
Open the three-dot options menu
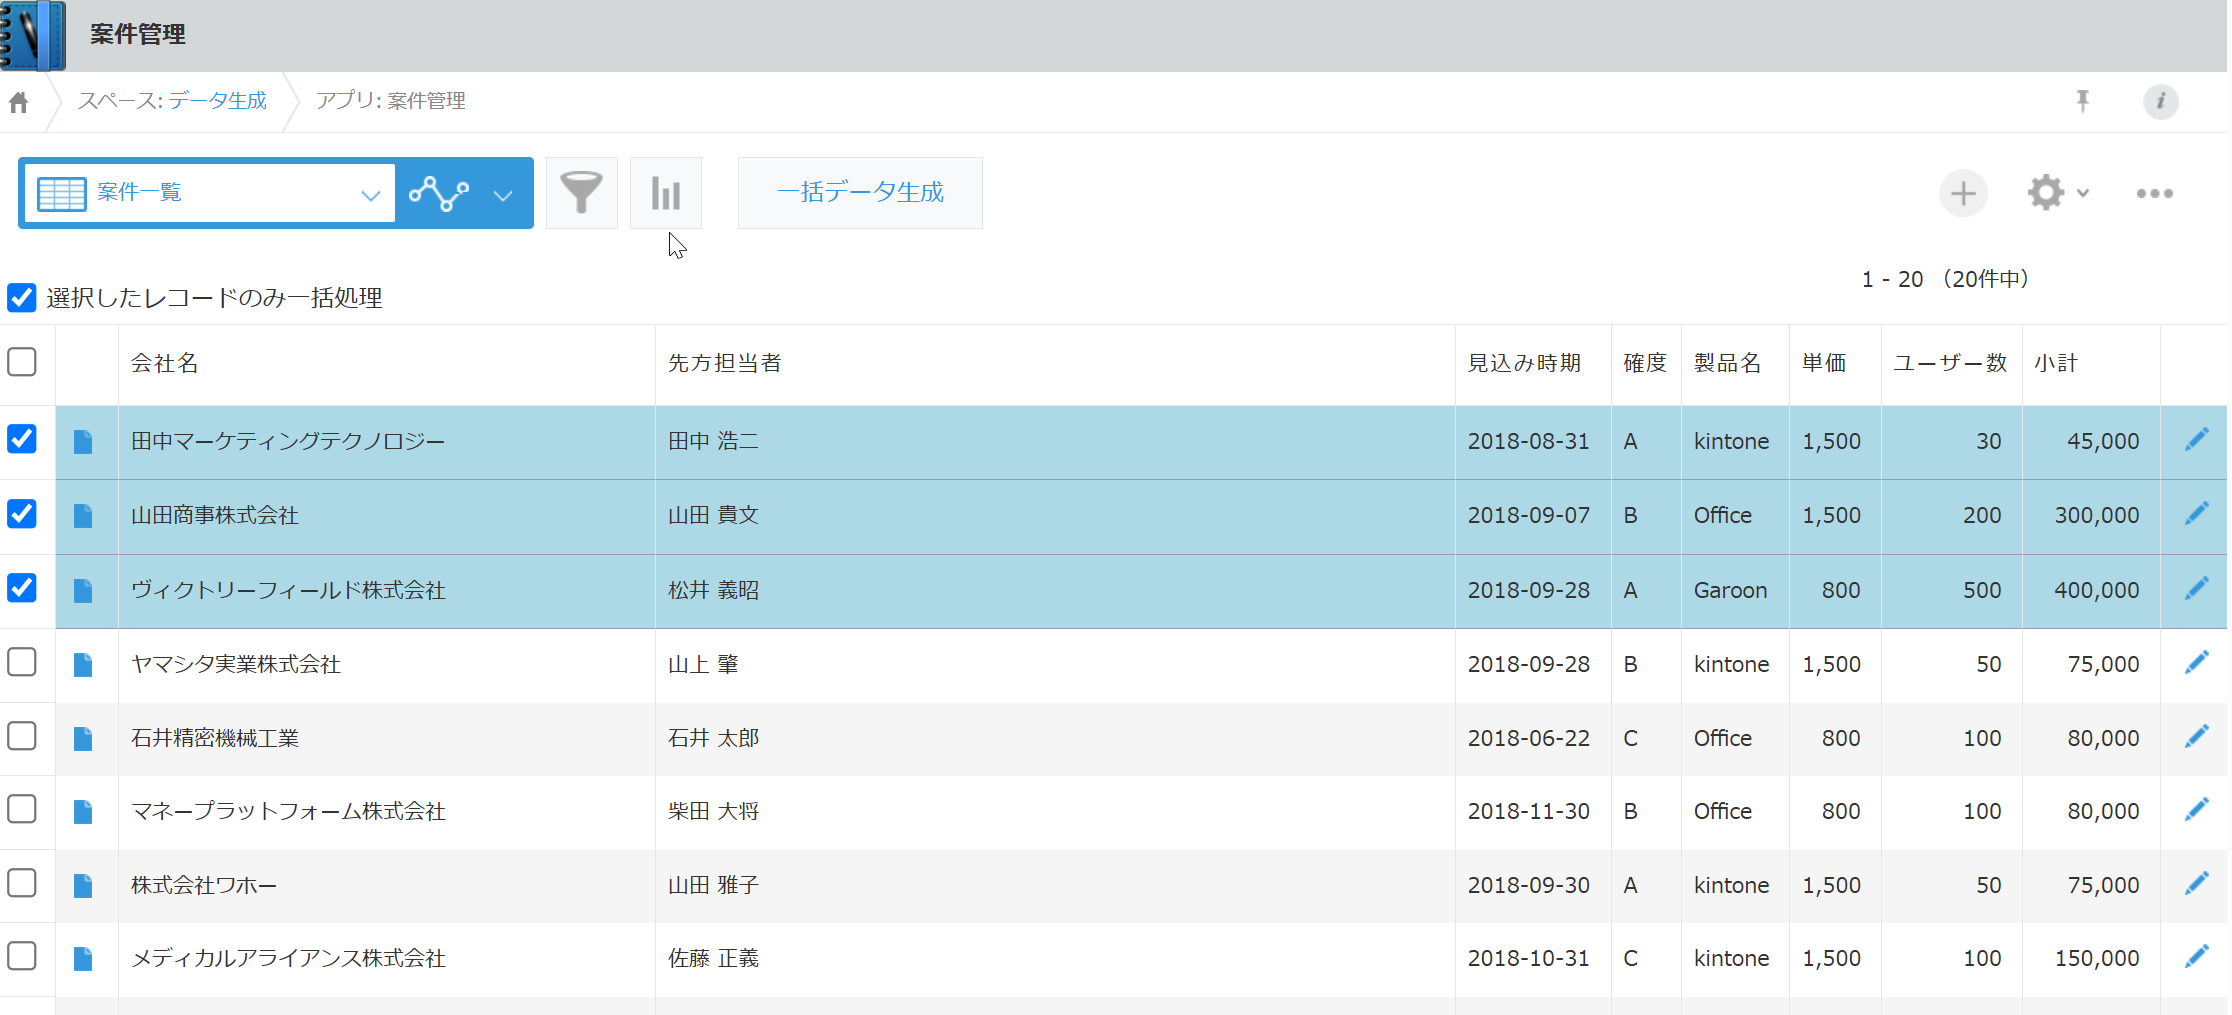pos(2154,193)
